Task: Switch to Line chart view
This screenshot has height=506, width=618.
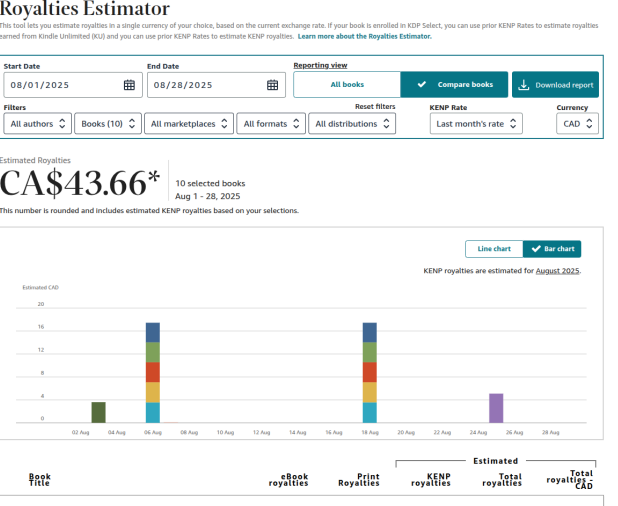Action: coord(494,249)
